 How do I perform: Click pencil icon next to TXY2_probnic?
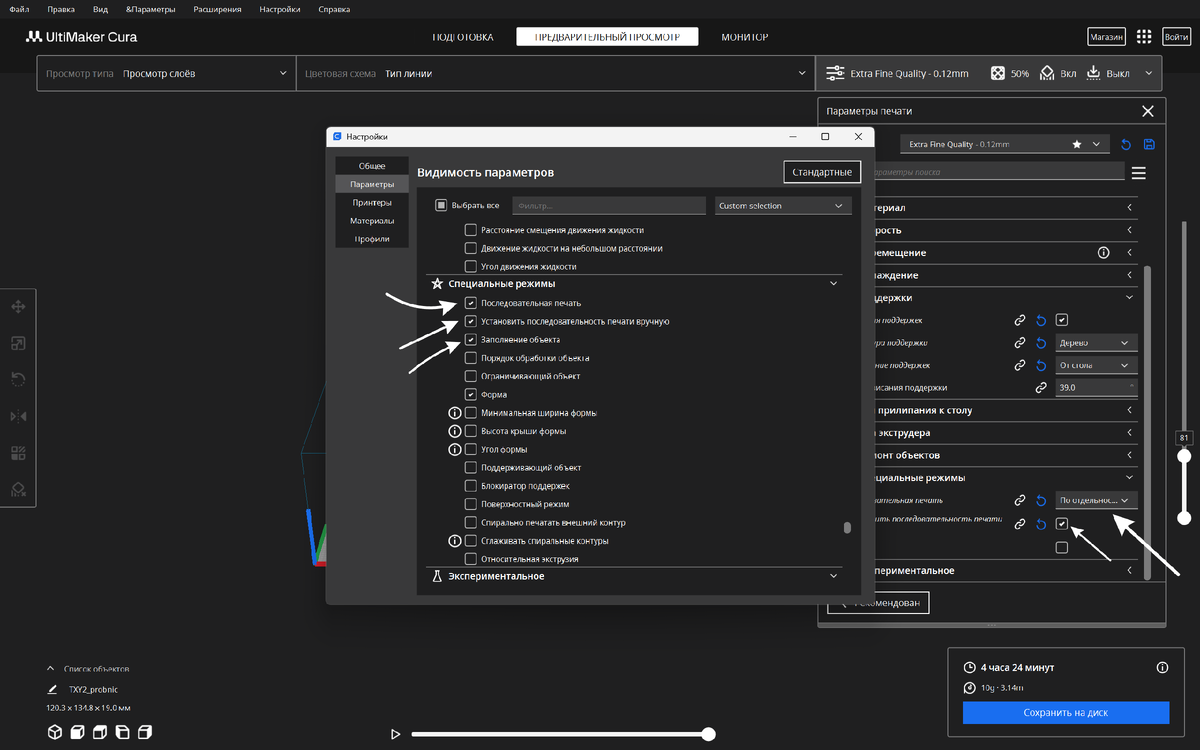point(52,689)
